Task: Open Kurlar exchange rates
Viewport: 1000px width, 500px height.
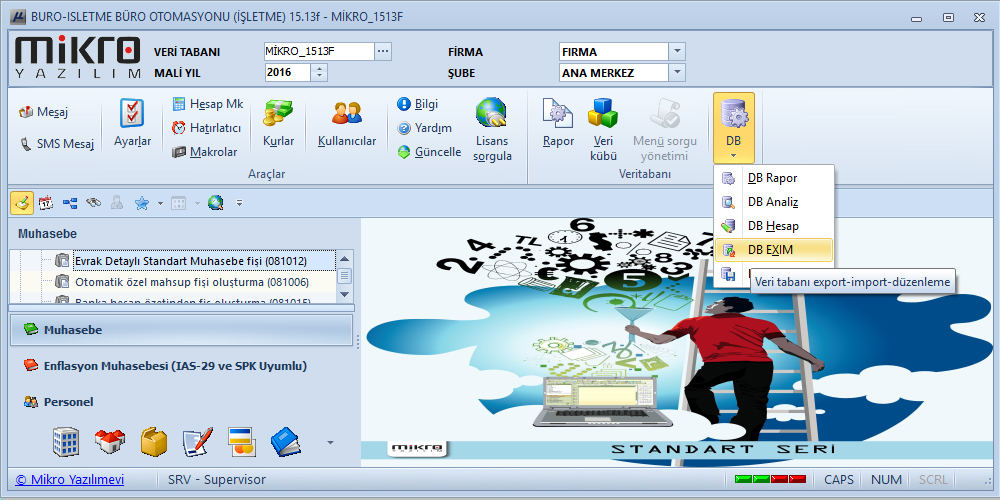Action: pyautogui.click(x=279, y=124)
